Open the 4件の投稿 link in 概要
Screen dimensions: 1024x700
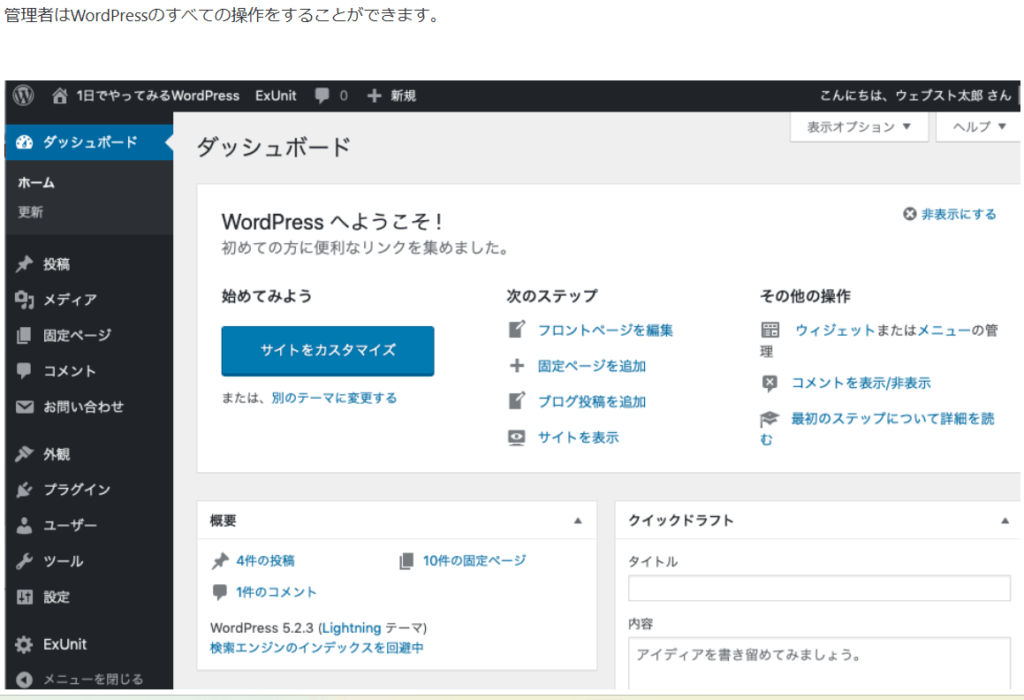click(x=265, y=561)
